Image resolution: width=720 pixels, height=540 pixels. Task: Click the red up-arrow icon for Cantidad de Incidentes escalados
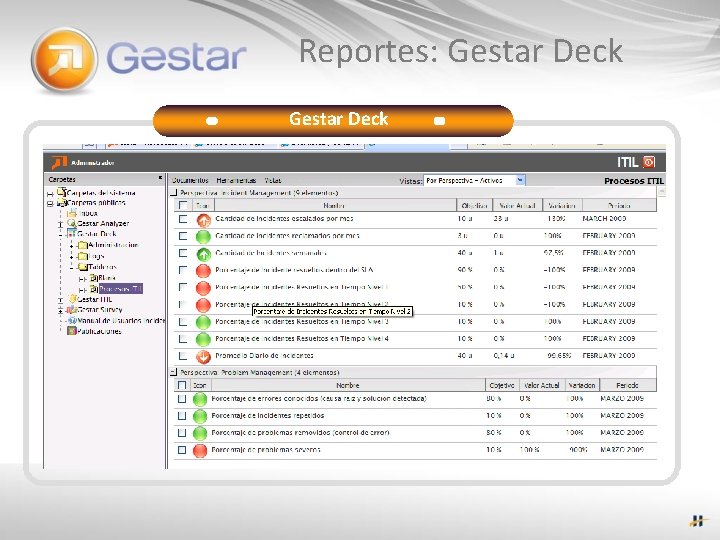tap(203, 220)
